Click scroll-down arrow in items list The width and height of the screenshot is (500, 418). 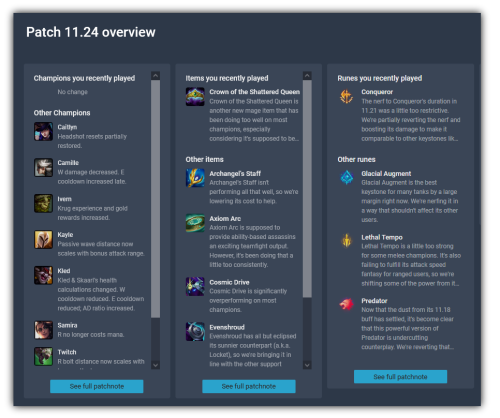pyautogui.click(x=307, y=365)
